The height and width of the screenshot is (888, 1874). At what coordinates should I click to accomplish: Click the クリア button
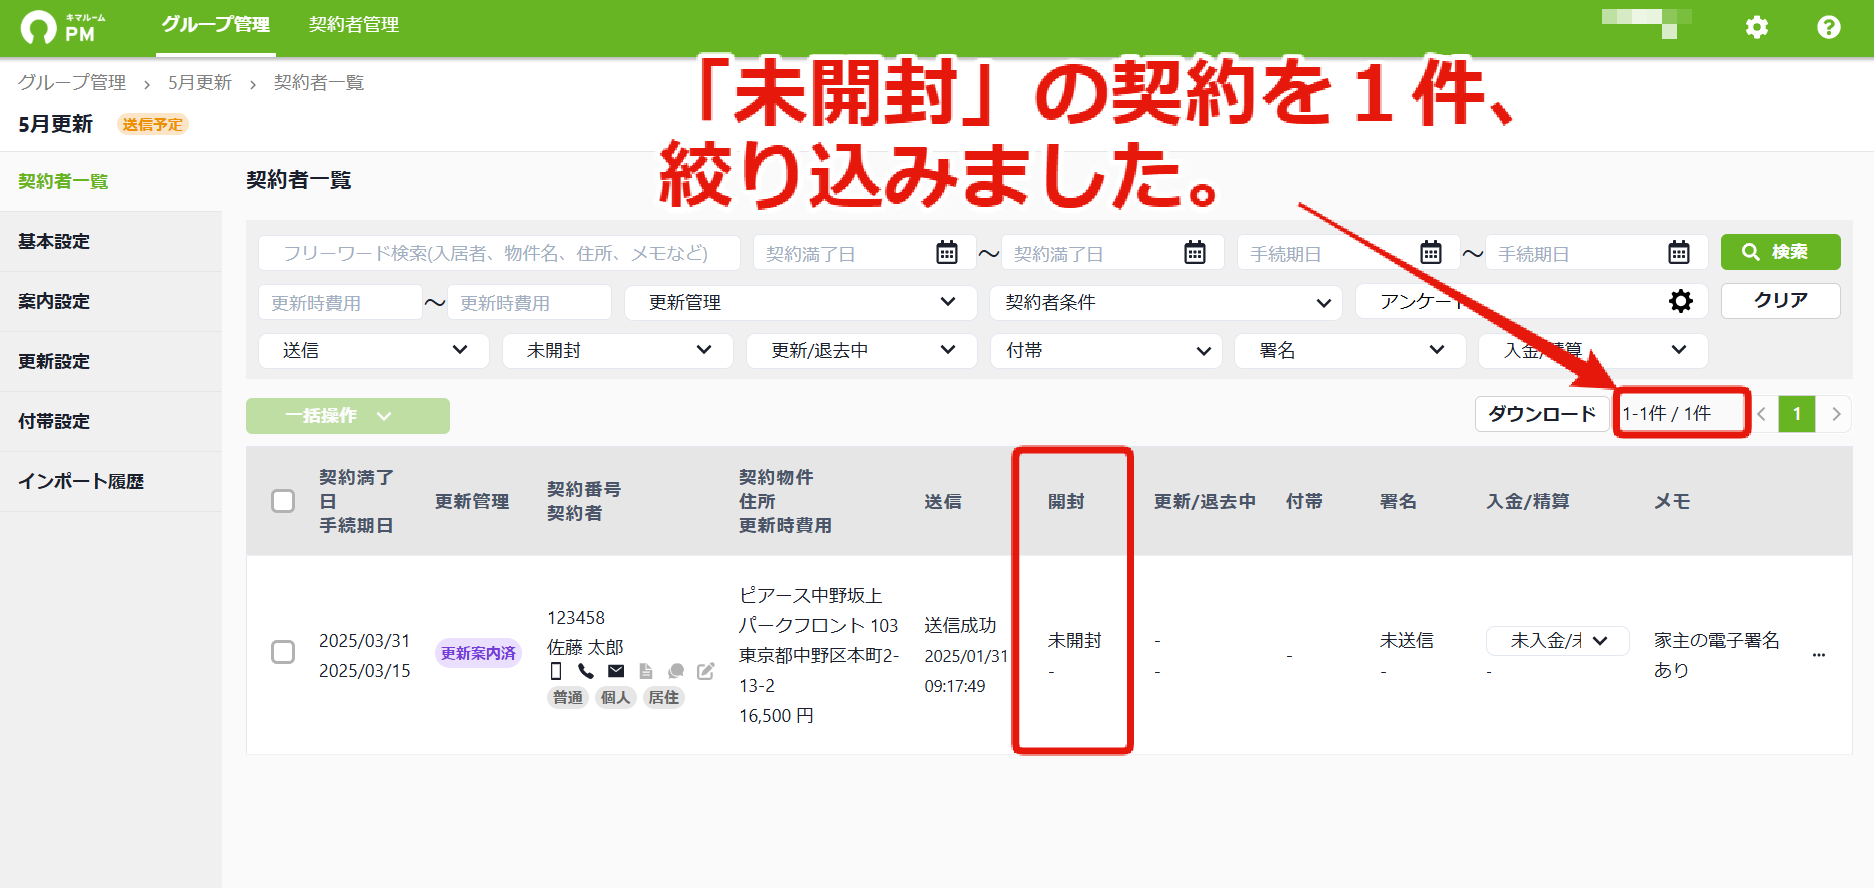click(1781, 300)
